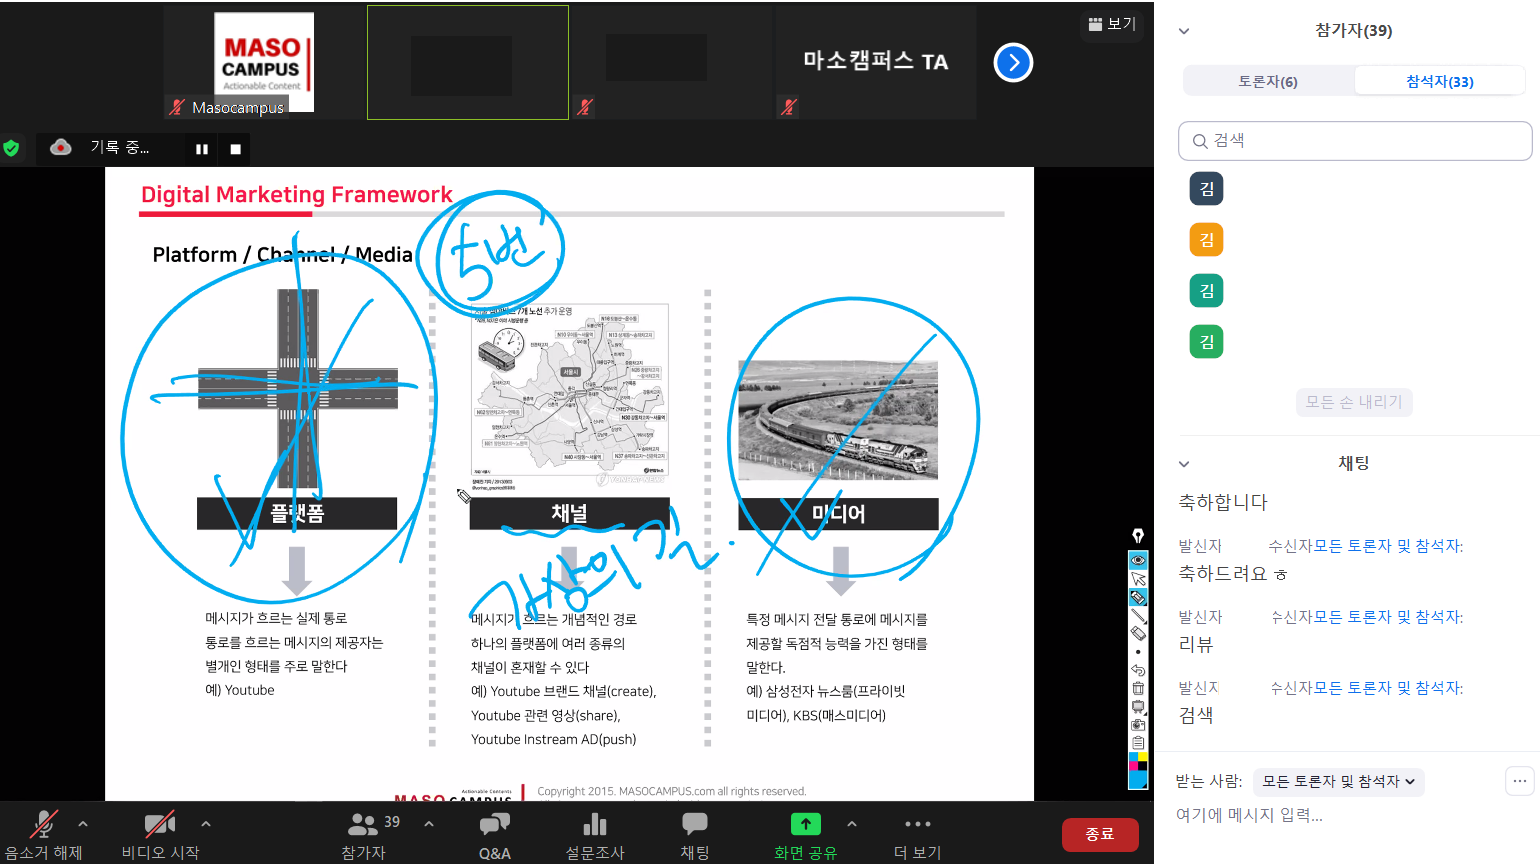Switch to the 참석자(33) tab
Viewport: 1540px width, 864px height.
pyautogui.click(x=1439, y=81)
